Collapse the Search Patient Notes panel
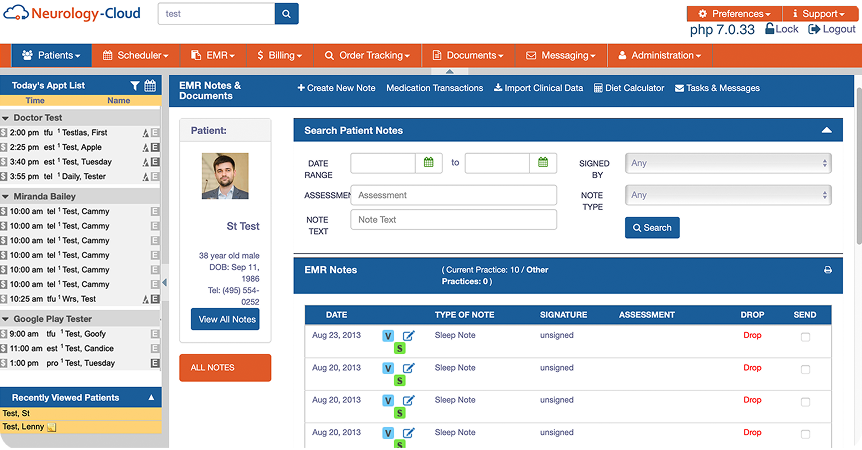 click(826, 130)
